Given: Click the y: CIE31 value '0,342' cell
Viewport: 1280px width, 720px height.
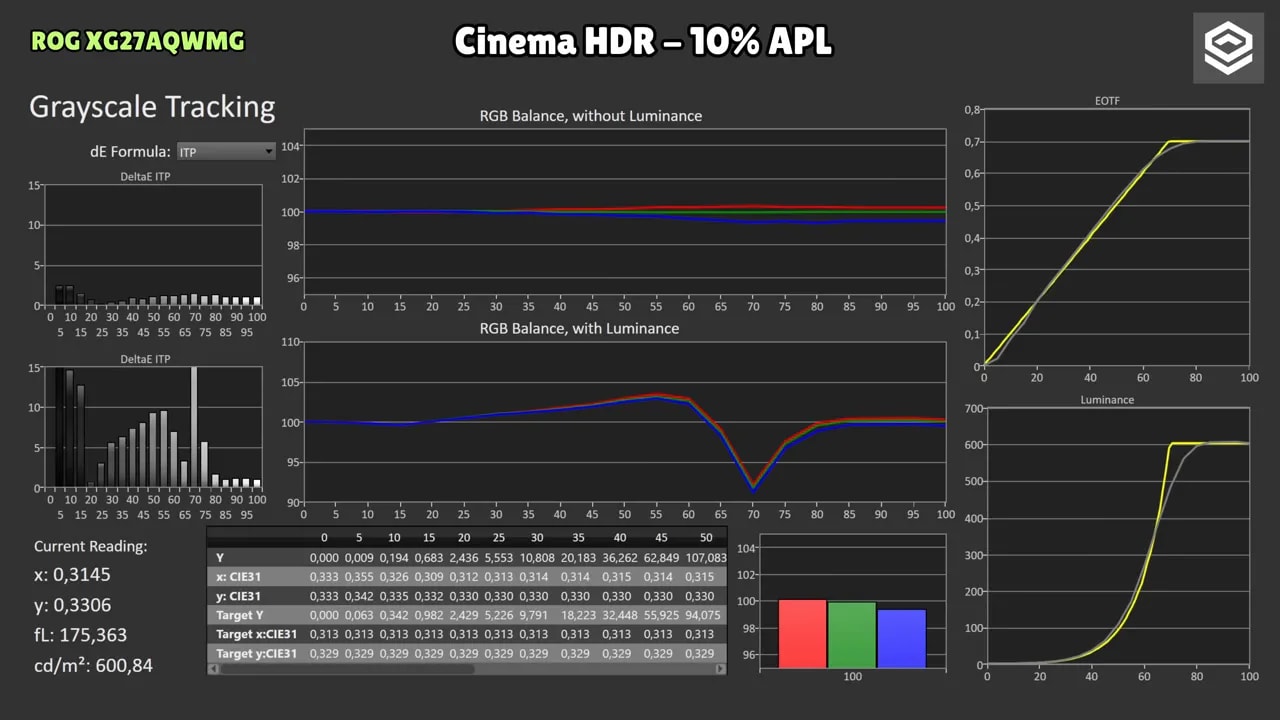Looking at the screenshot, I should pos(360,596).
